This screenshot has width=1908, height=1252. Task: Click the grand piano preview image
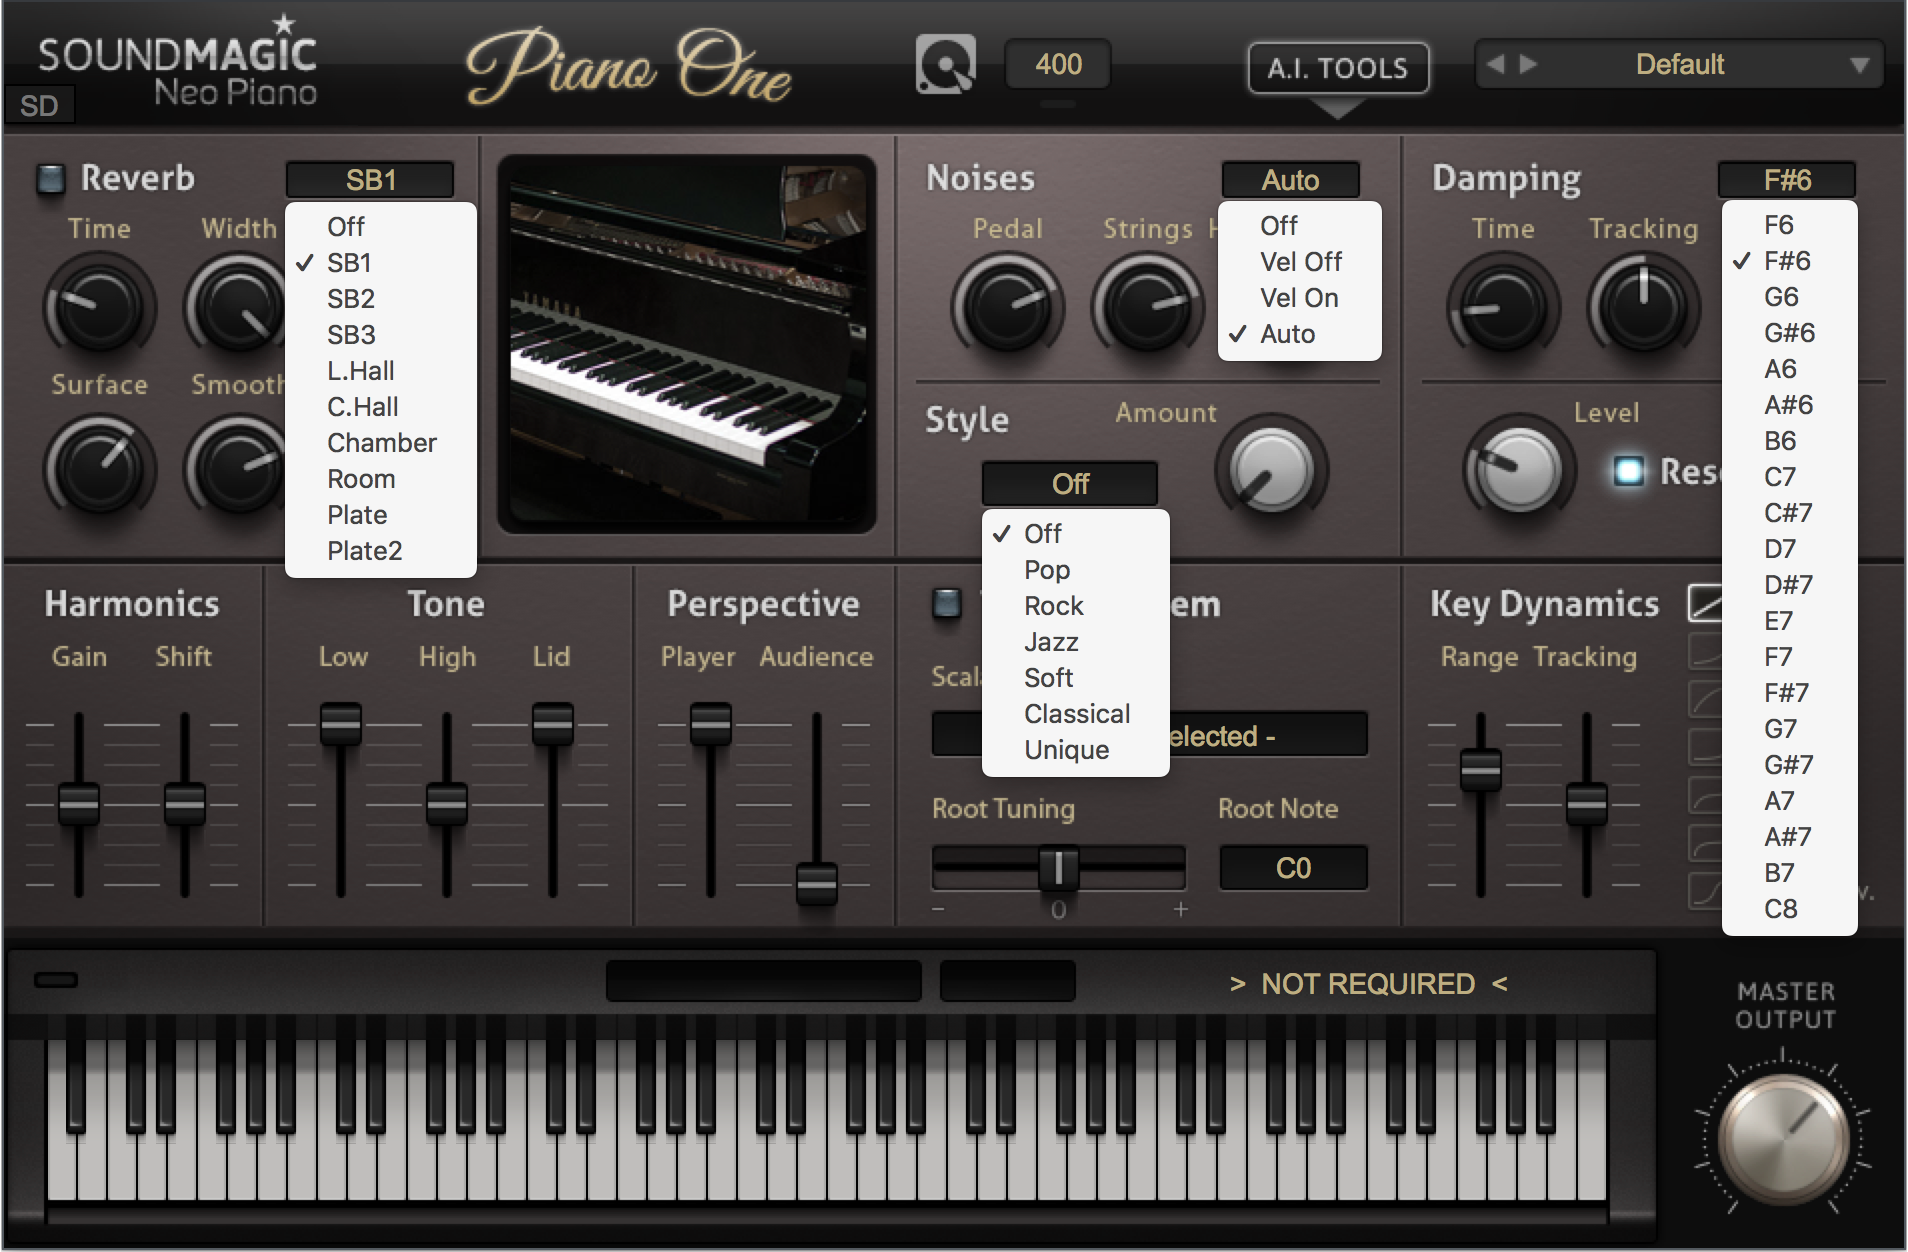[x=687, y=344]
